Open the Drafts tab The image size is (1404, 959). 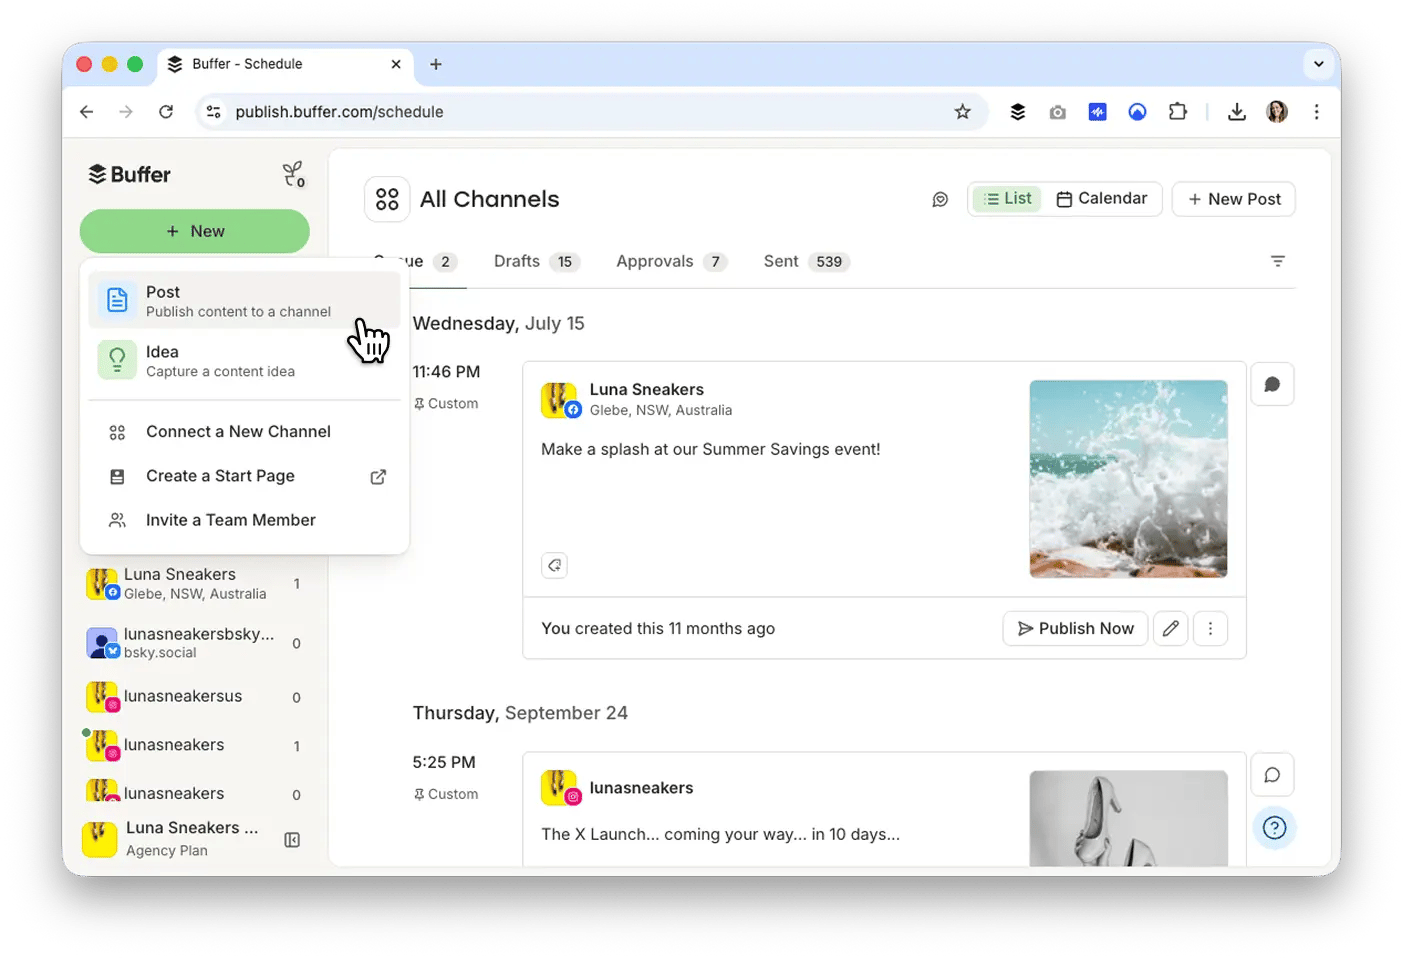click(536, 262)
